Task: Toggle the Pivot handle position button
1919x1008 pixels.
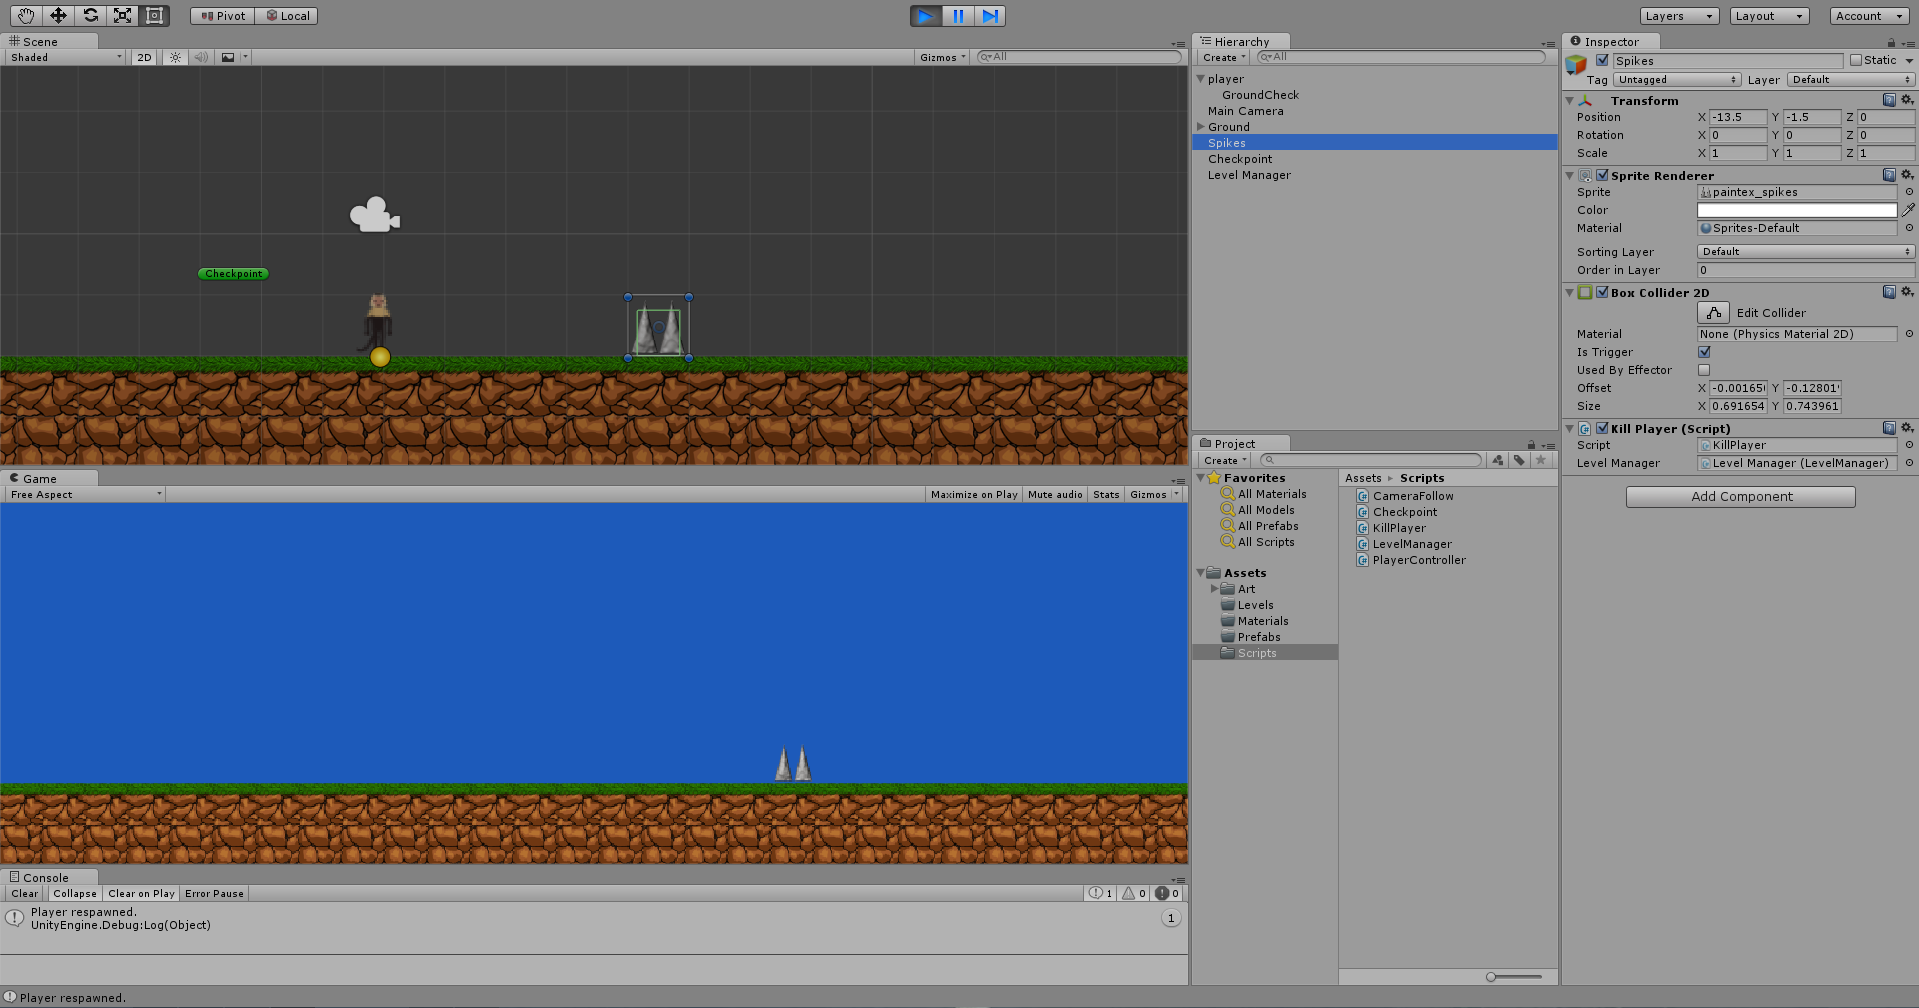Action: (x=223, y=16)
